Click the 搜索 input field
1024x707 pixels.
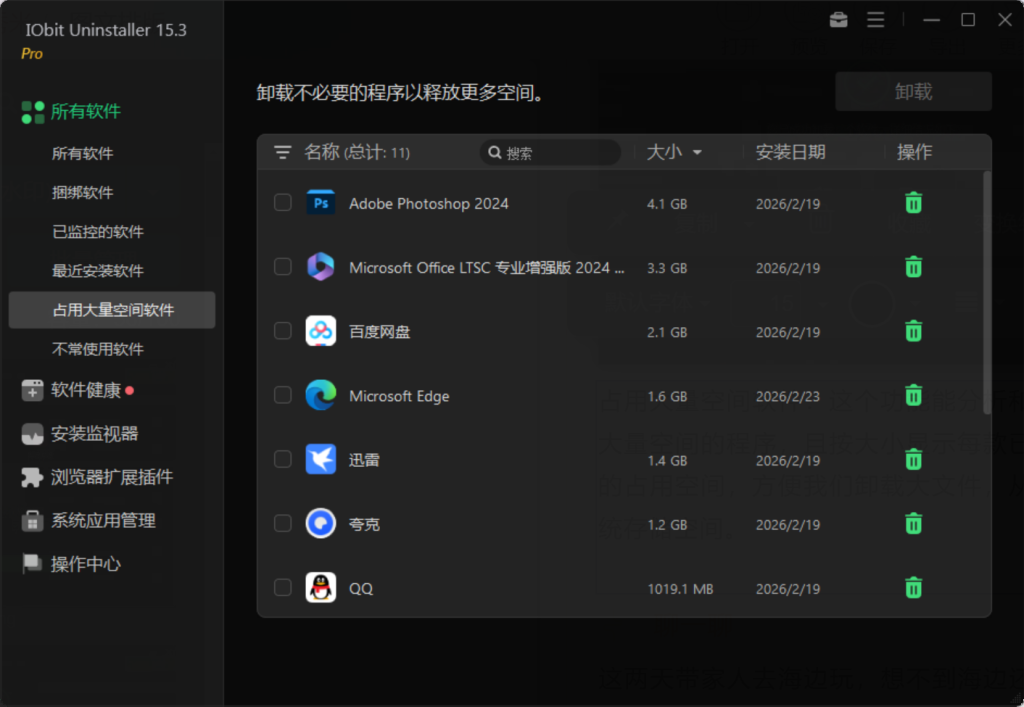click(550, 152)
